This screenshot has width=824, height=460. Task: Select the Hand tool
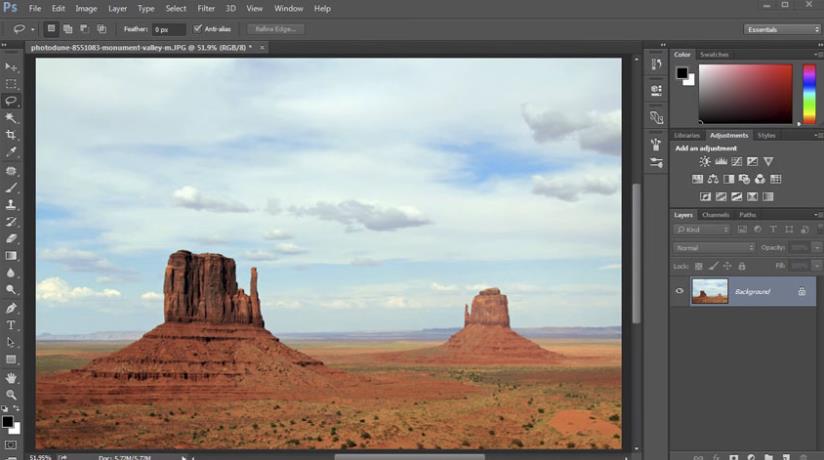click(11, 378)
